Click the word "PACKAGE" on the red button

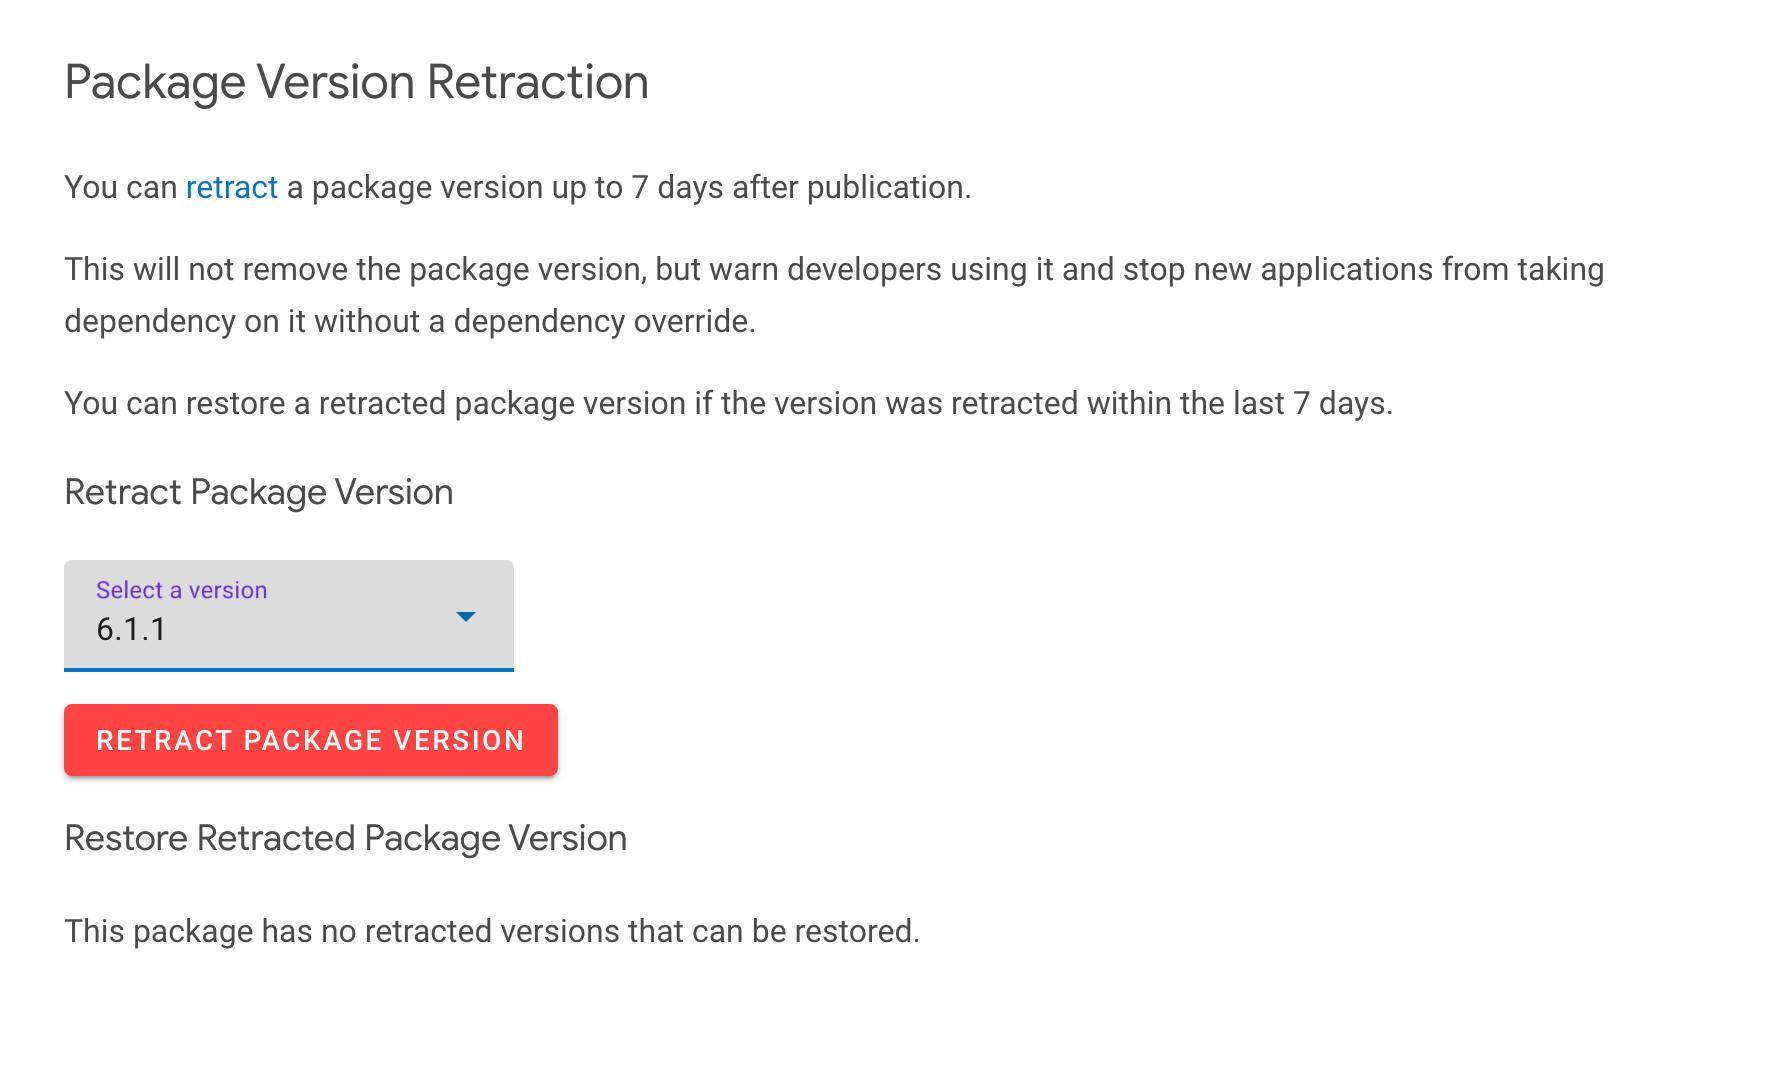313,741
